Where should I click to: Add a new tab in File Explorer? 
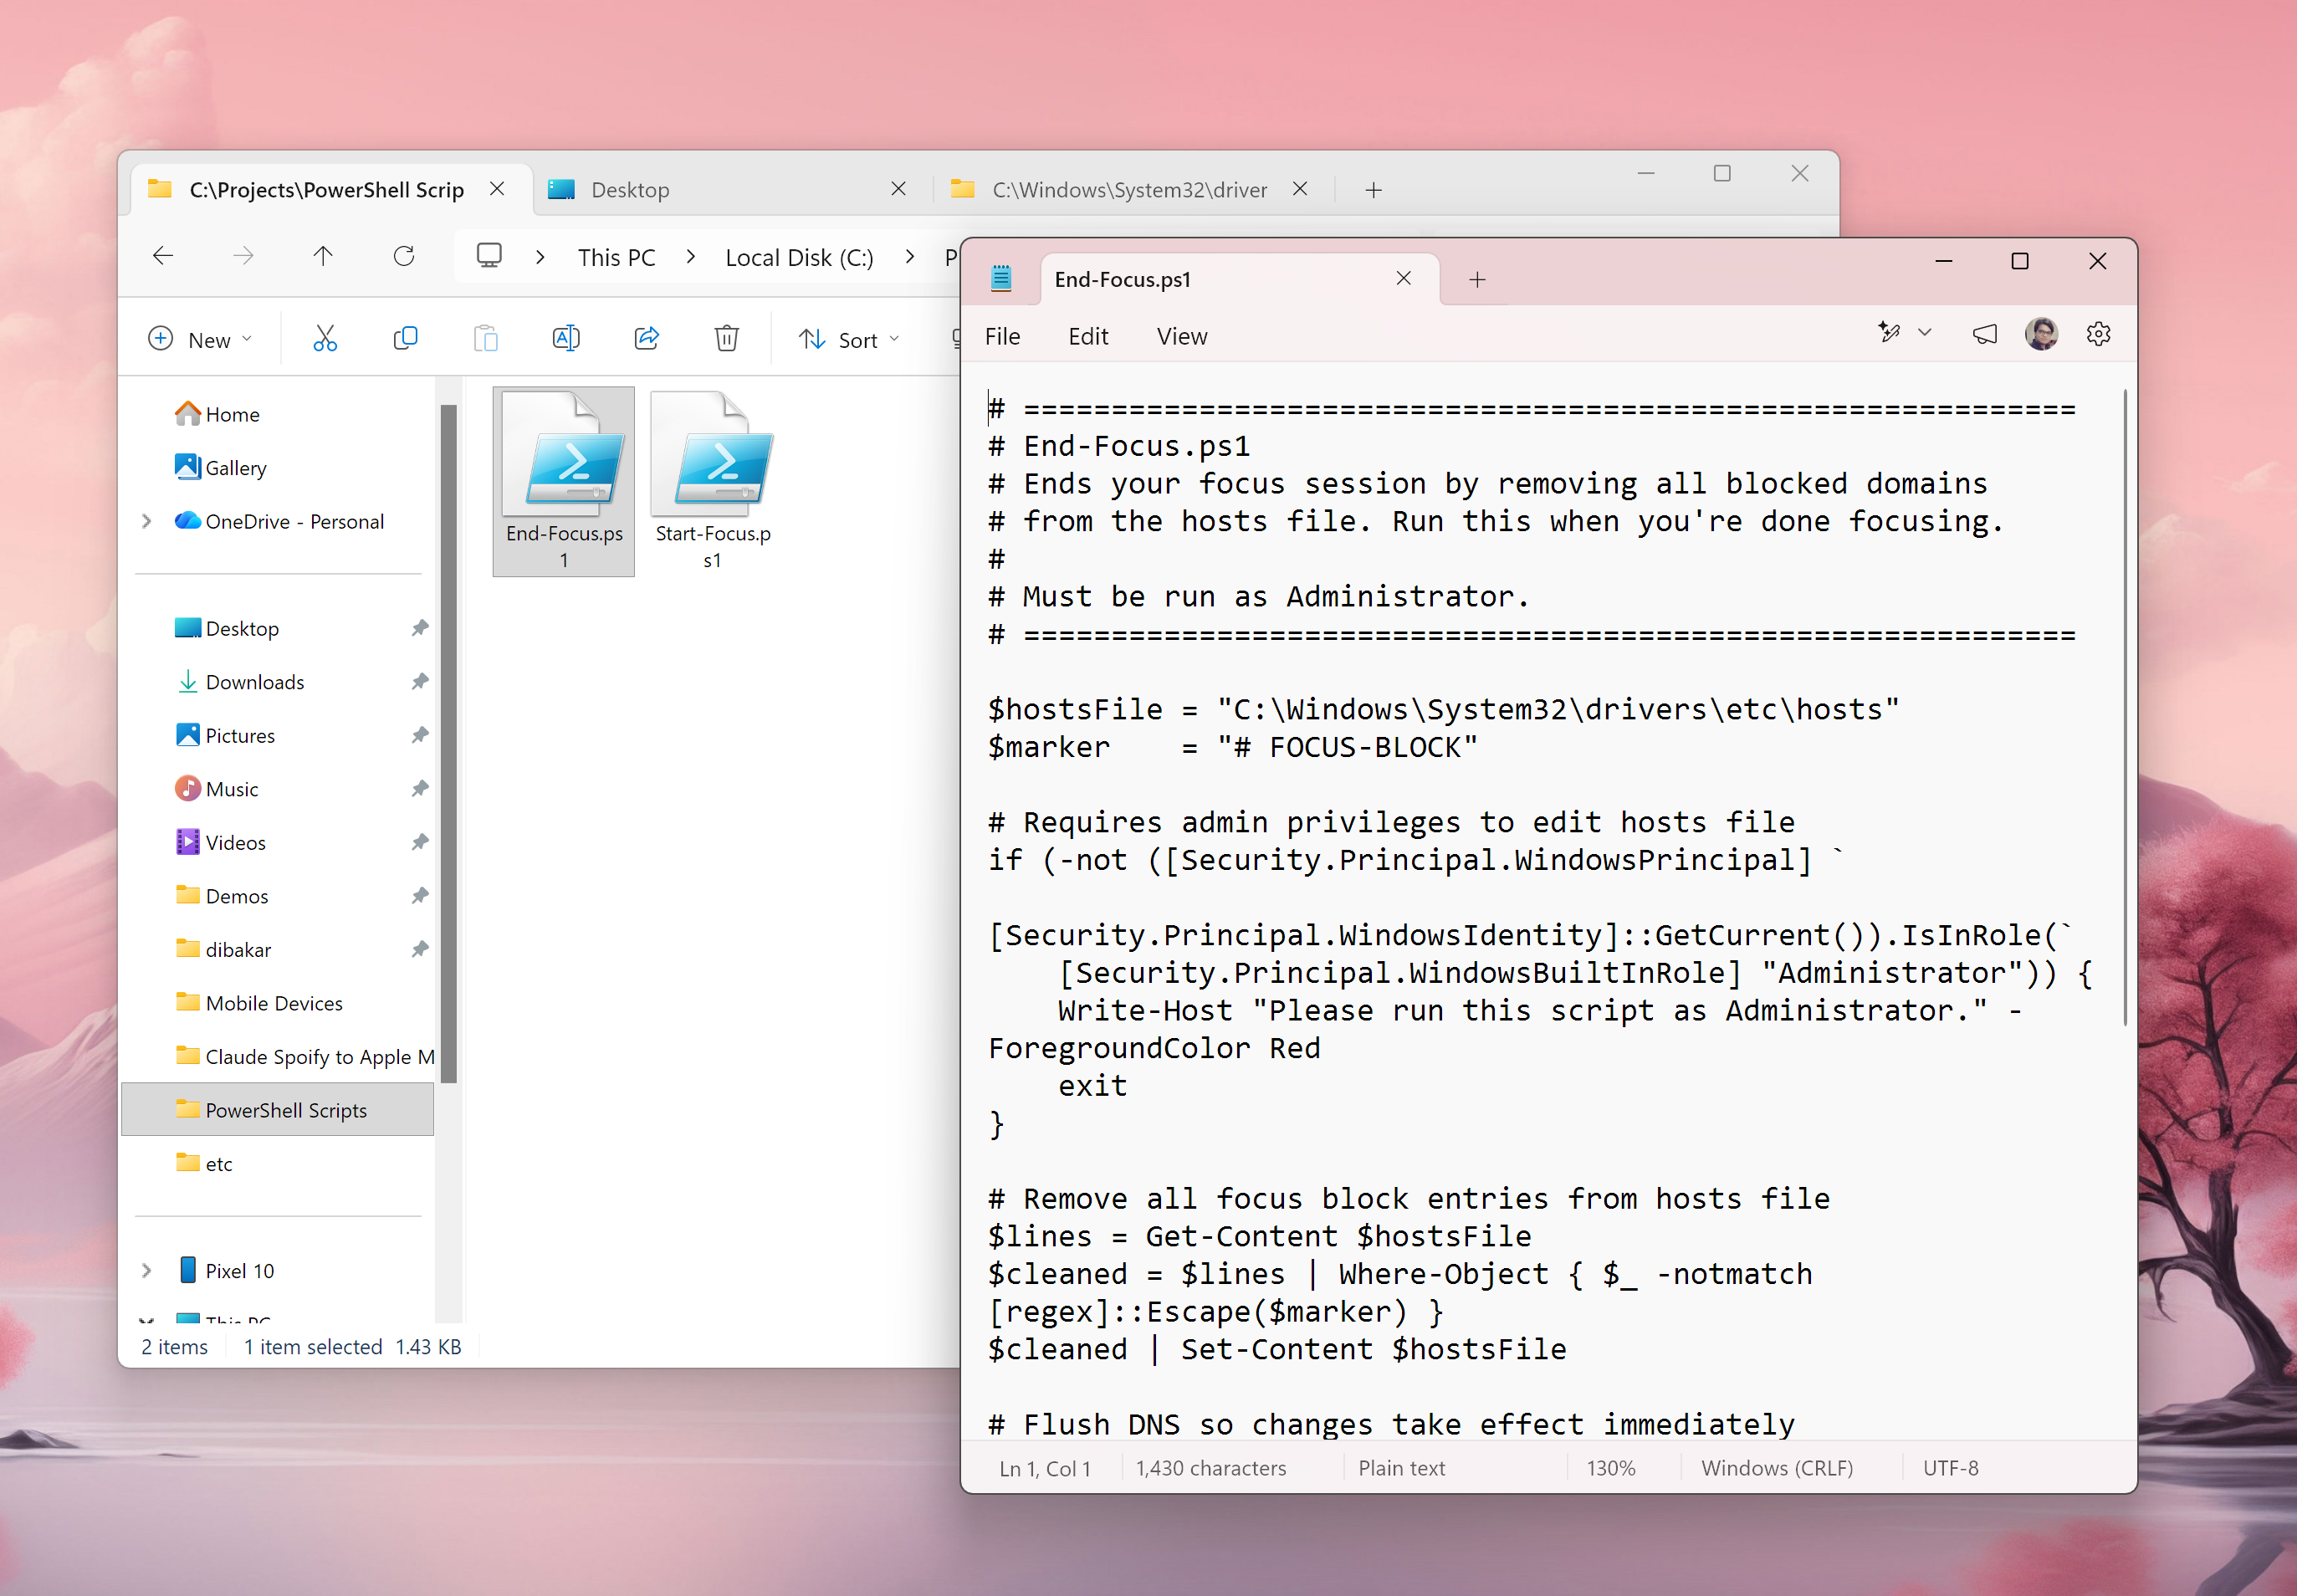(1374, 190)
